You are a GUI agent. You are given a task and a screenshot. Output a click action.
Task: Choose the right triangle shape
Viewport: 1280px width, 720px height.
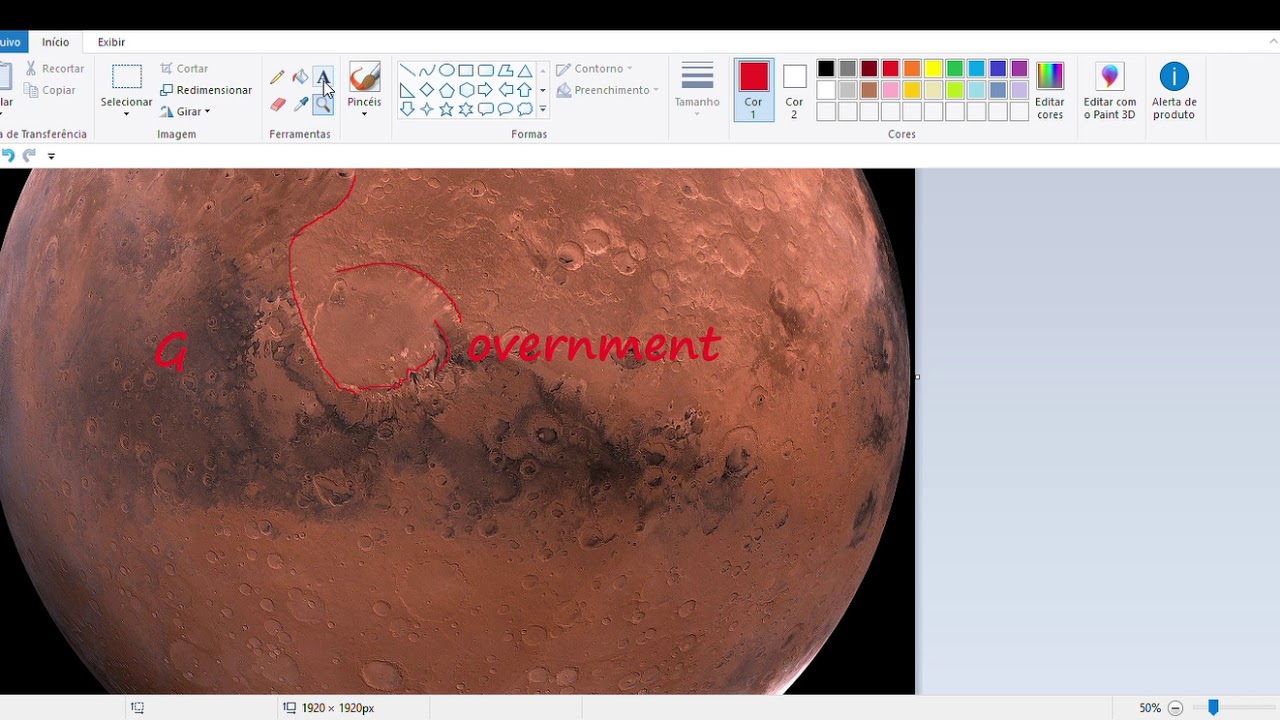[x=407, y=90]
